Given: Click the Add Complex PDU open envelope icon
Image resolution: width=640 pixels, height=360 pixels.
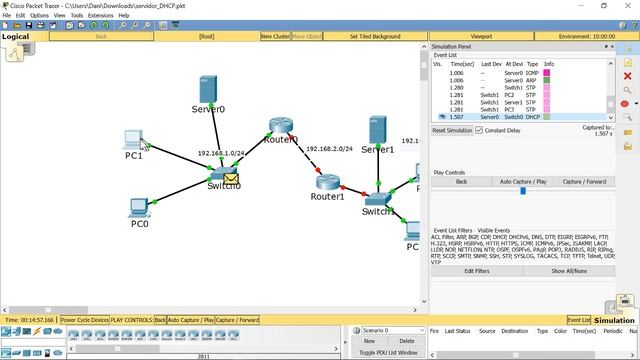Looking at the screenshot, I should click(x=628, y=146).
